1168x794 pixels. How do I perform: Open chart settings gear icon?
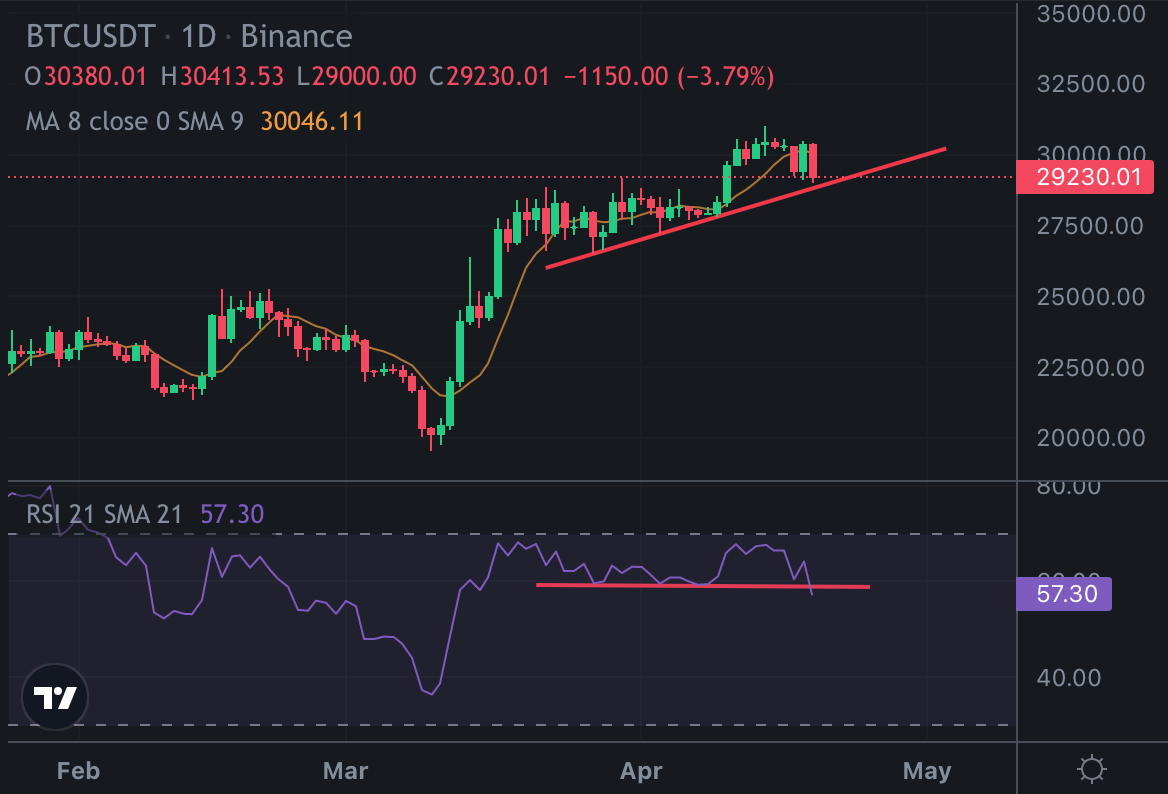pos(1092,769)
